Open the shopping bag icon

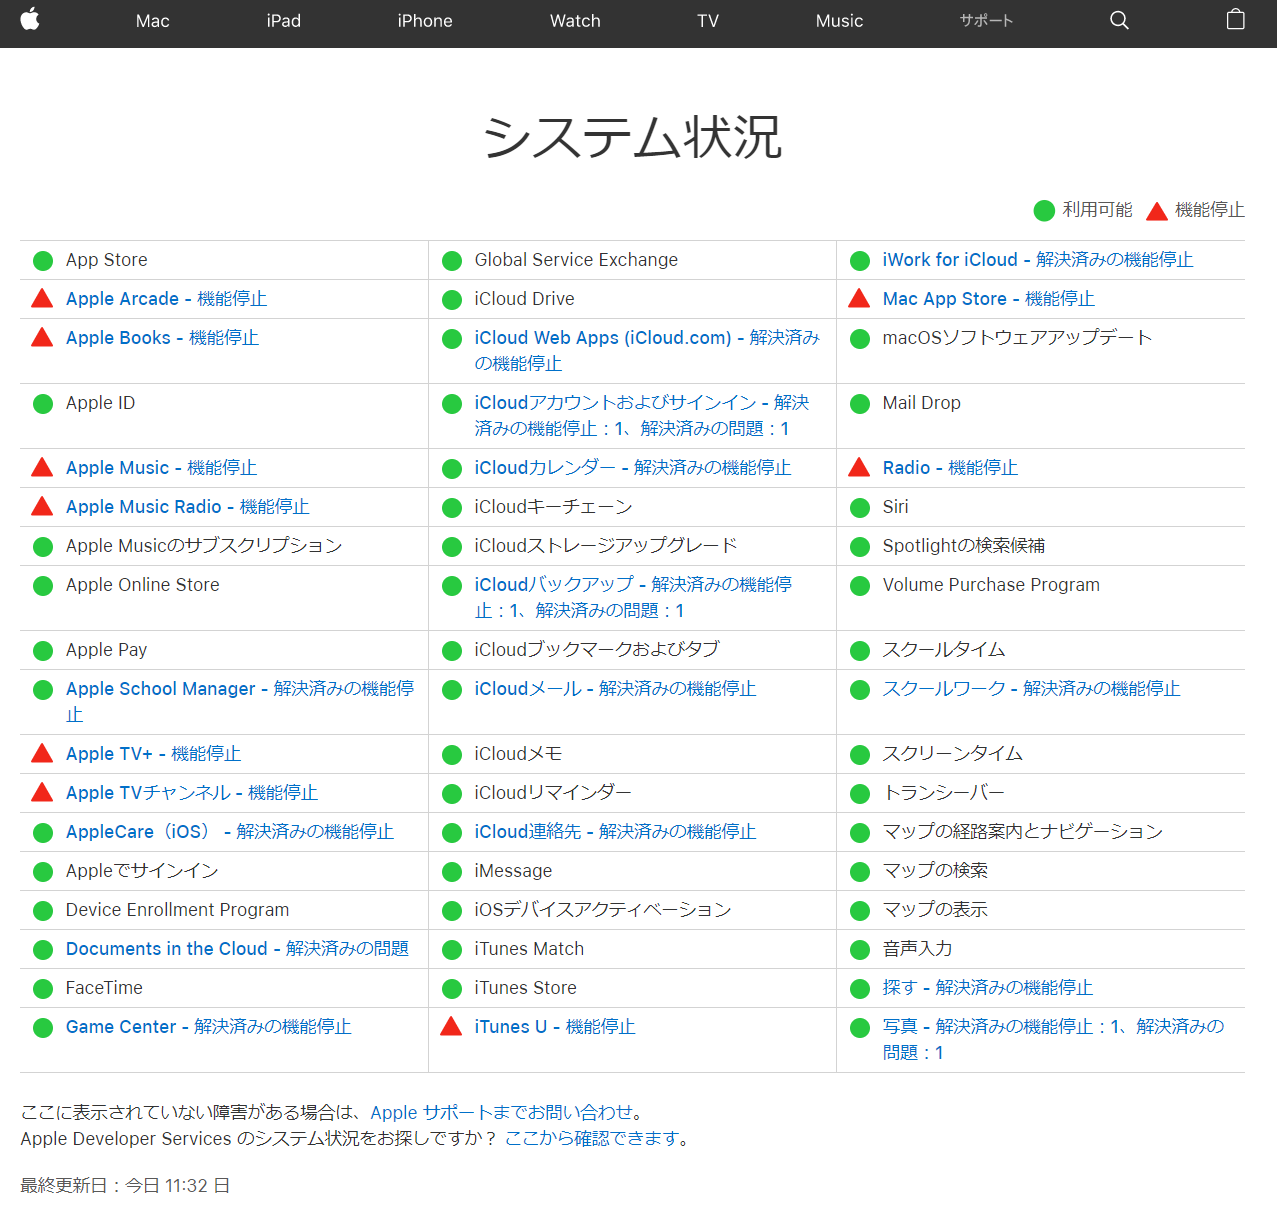tap(1235, 20)
